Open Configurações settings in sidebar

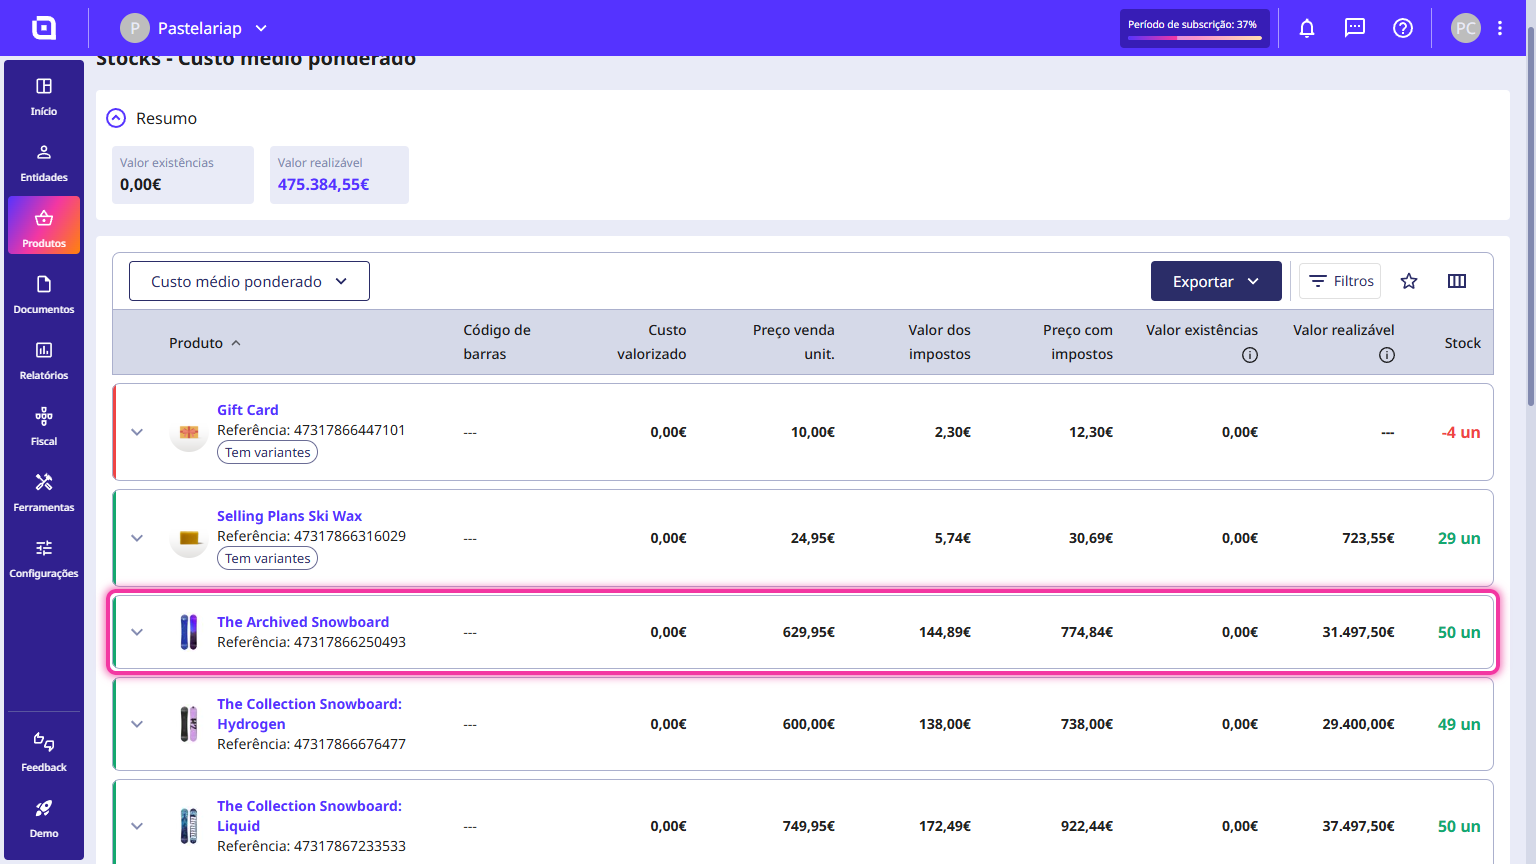[44, 558]
